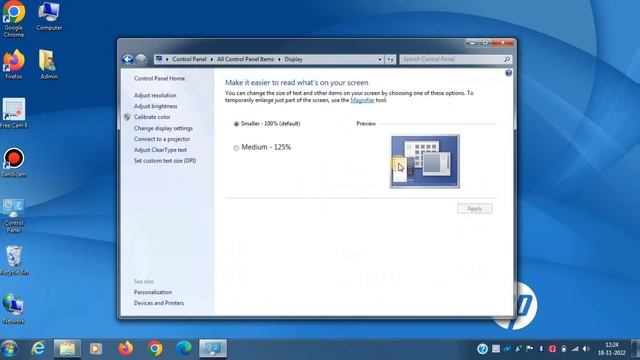Refresh the Display control panel page
Screen dimensions: 640x360
point(390,60)
